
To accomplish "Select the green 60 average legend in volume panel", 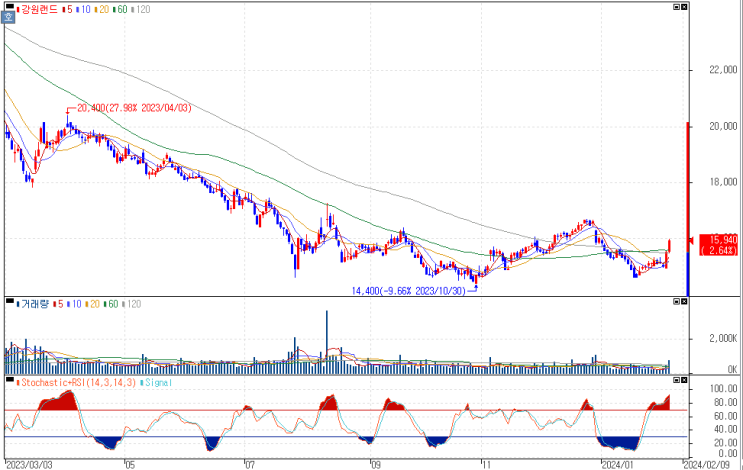I will (x=113, y=304).
